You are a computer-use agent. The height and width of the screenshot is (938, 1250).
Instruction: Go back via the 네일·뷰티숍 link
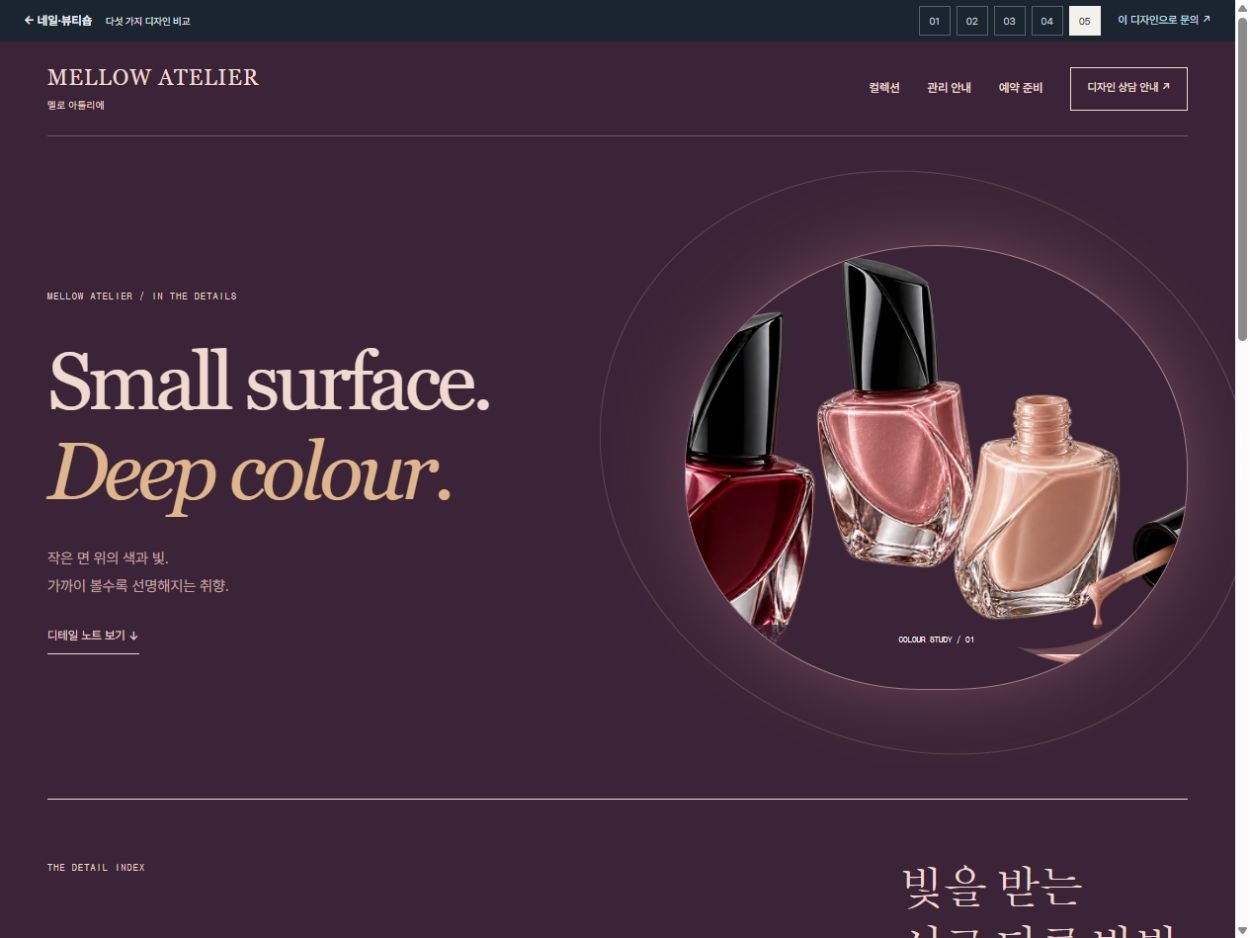pos(58,20)
